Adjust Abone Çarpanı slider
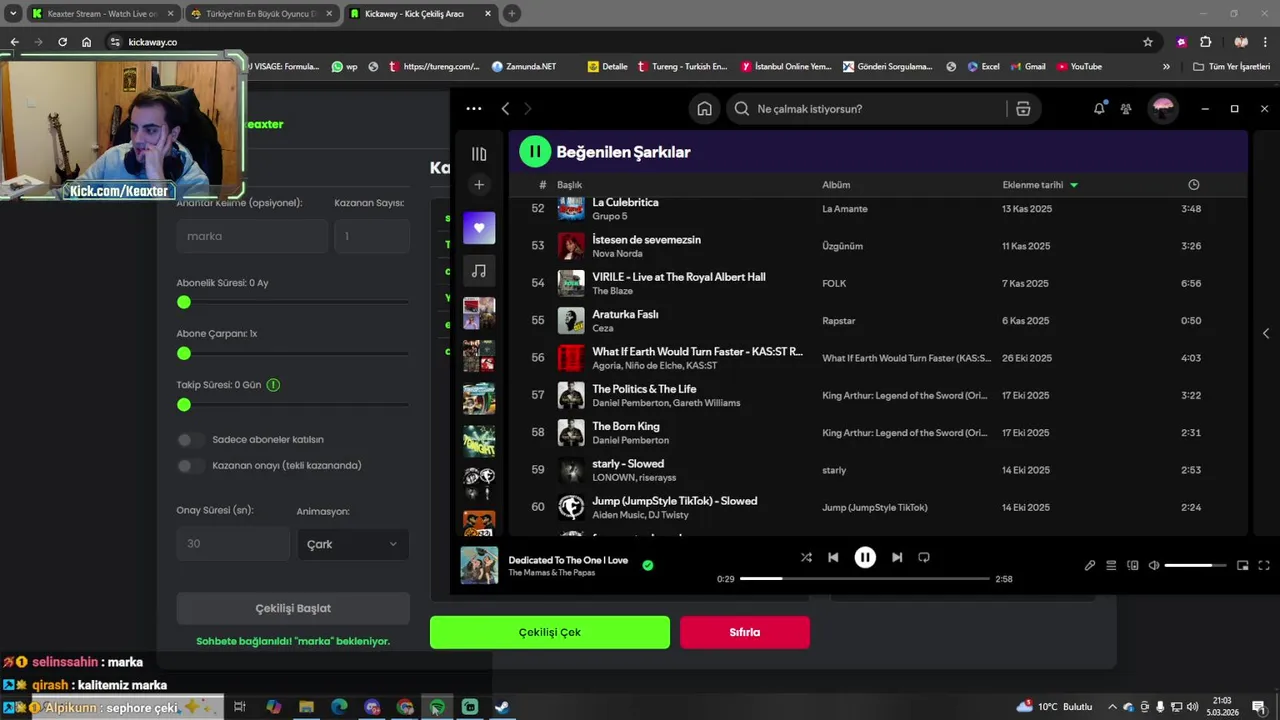This screenshot has width=1280, height=720. coord(292,353)
